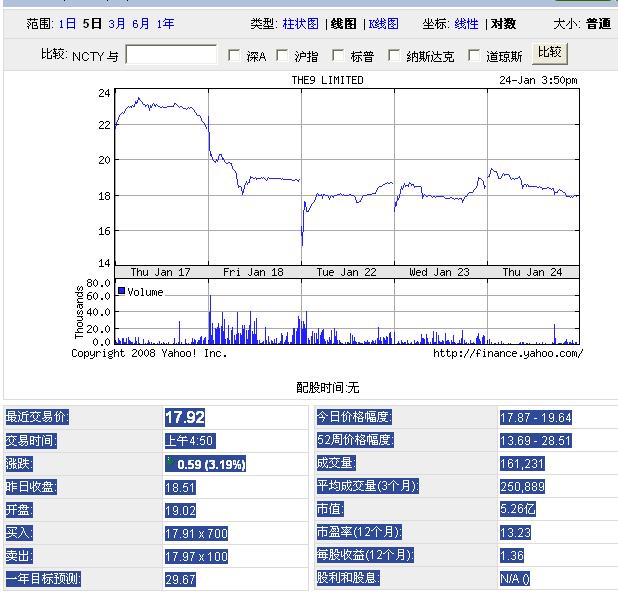Tick the 深A comparison checkbox
The image size is (618, 600).
click(x=234, y=55)
